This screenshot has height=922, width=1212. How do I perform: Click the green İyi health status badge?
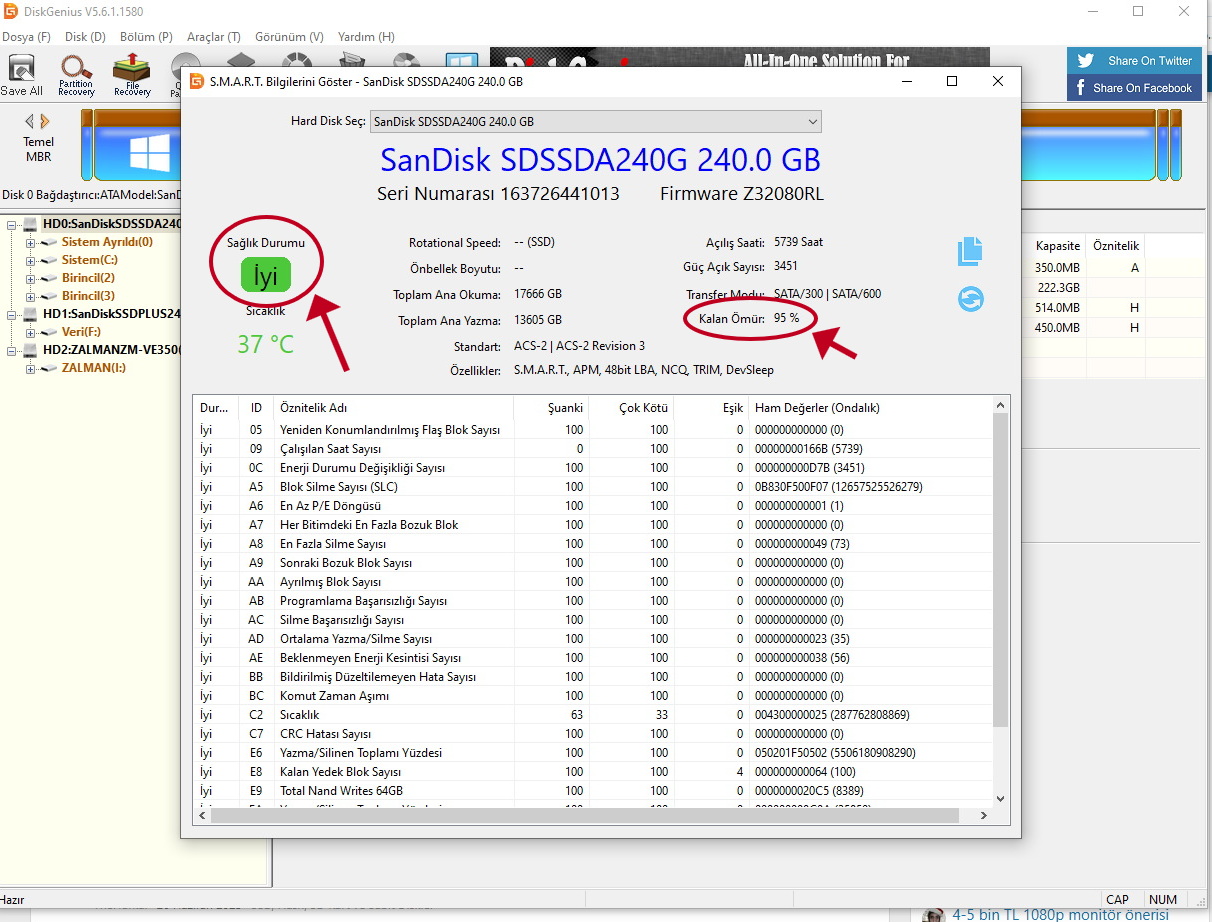coord(265,274)
